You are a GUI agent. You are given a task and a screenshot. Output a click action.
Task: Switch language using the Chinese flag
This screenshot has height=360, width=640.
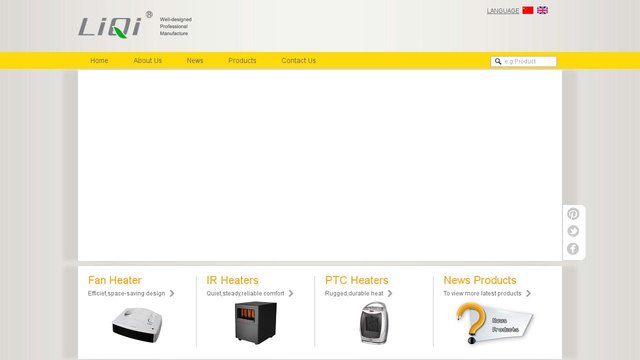(x=528, y=10)
